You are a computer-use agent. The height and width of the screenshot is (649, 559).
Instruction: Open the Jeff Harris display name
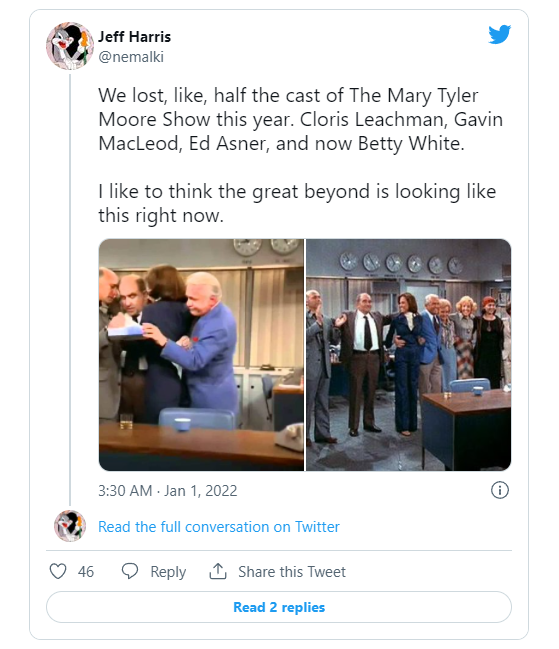click(134, 37)
